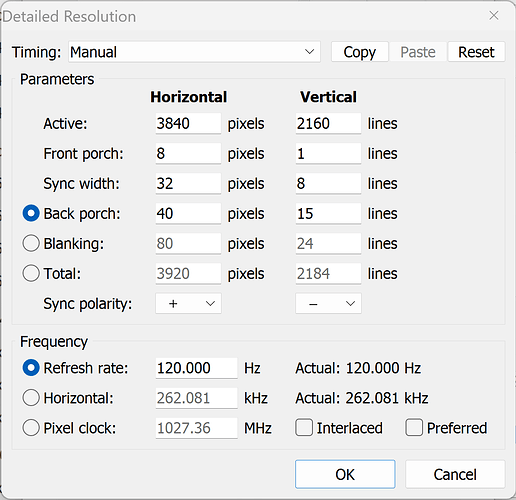Viewport: 516px width, 500px height.
Task: Click the Copy button
Action: [x=360, y=52]
